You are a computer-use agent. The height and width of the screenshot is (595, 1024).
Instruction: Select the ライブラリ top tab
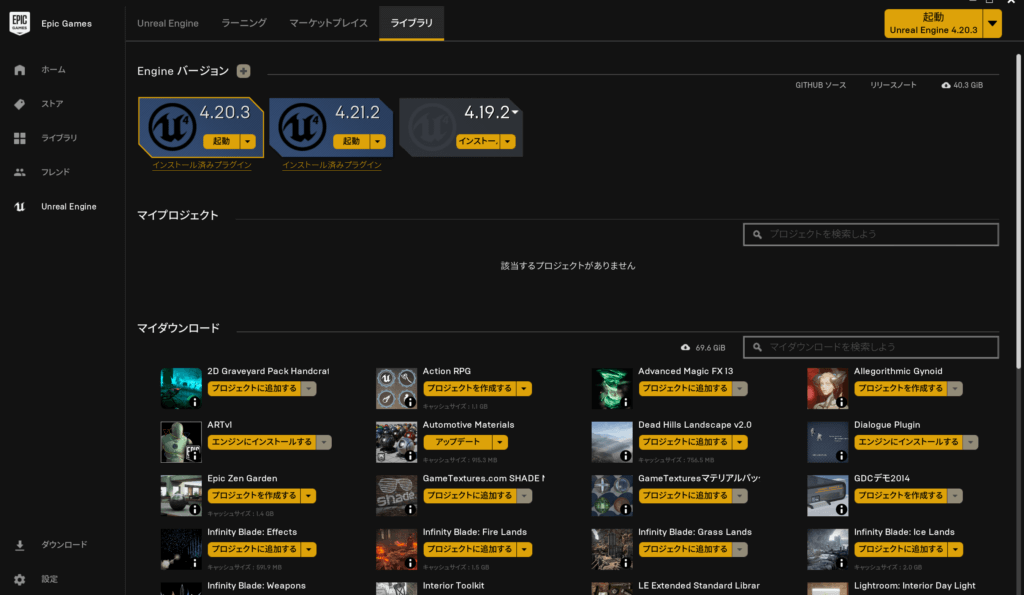[x=411, y=24]
